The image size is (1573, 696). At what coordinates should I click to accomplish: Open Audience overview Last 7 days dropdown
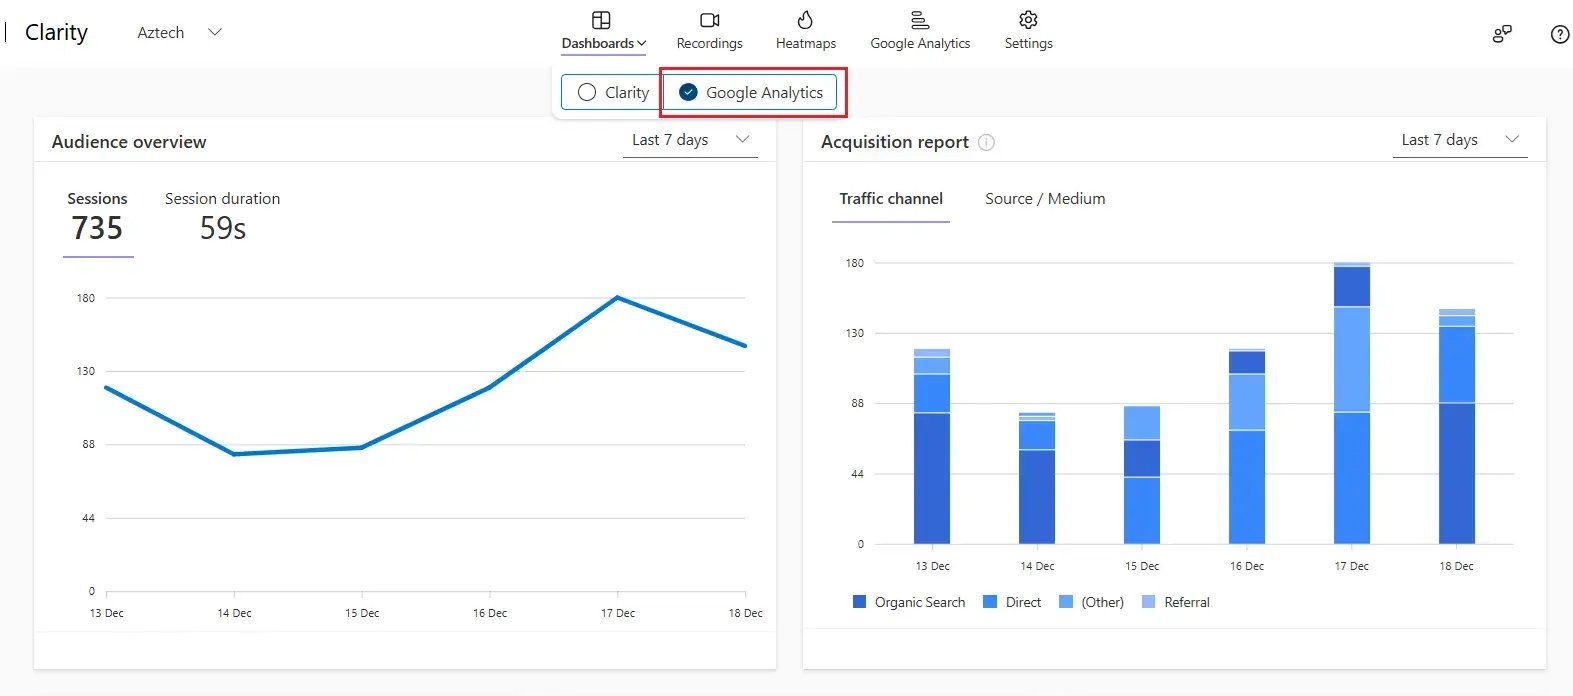click(x=690, y=140)
